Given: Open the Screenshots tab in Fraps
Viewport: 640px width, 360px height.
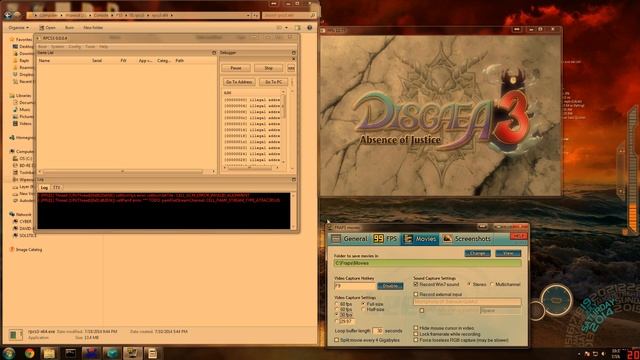Looking at the screenshot, I should (467, 239).
